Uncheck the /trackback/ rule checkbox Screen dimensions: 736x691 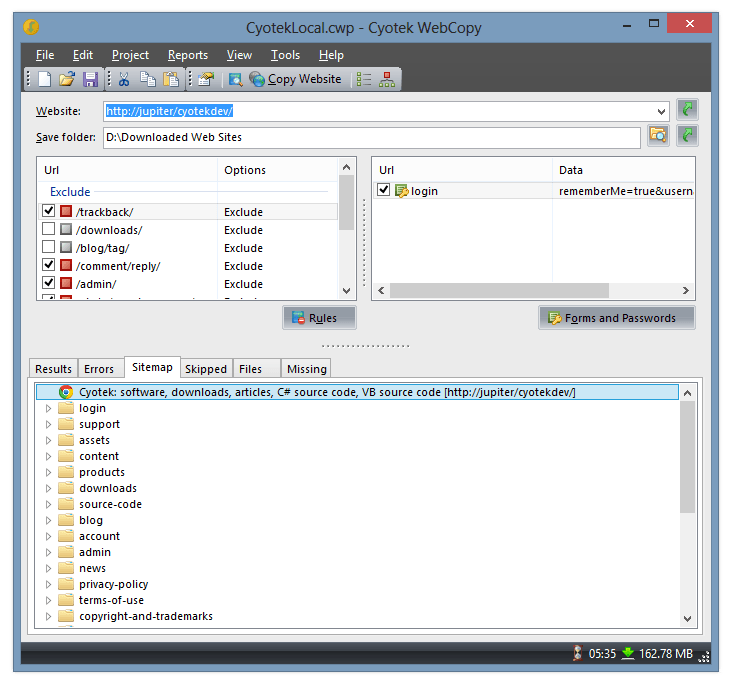point(48,210)
